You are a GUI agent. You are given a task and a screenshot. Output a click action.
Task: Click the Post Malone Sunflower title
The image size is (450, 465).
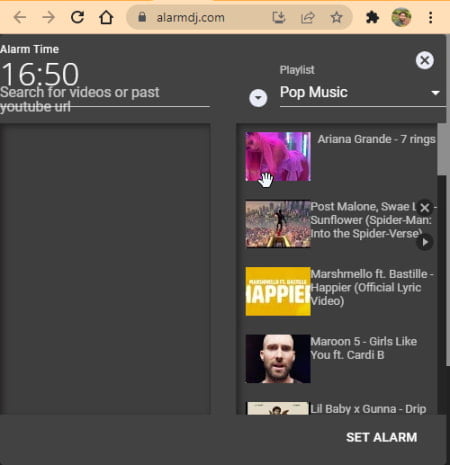373,220
